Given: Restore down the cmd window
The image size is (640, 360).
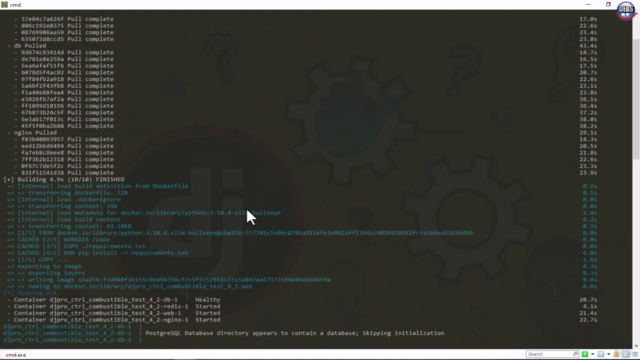Looking at the screenshot, I should pos(608,4).
